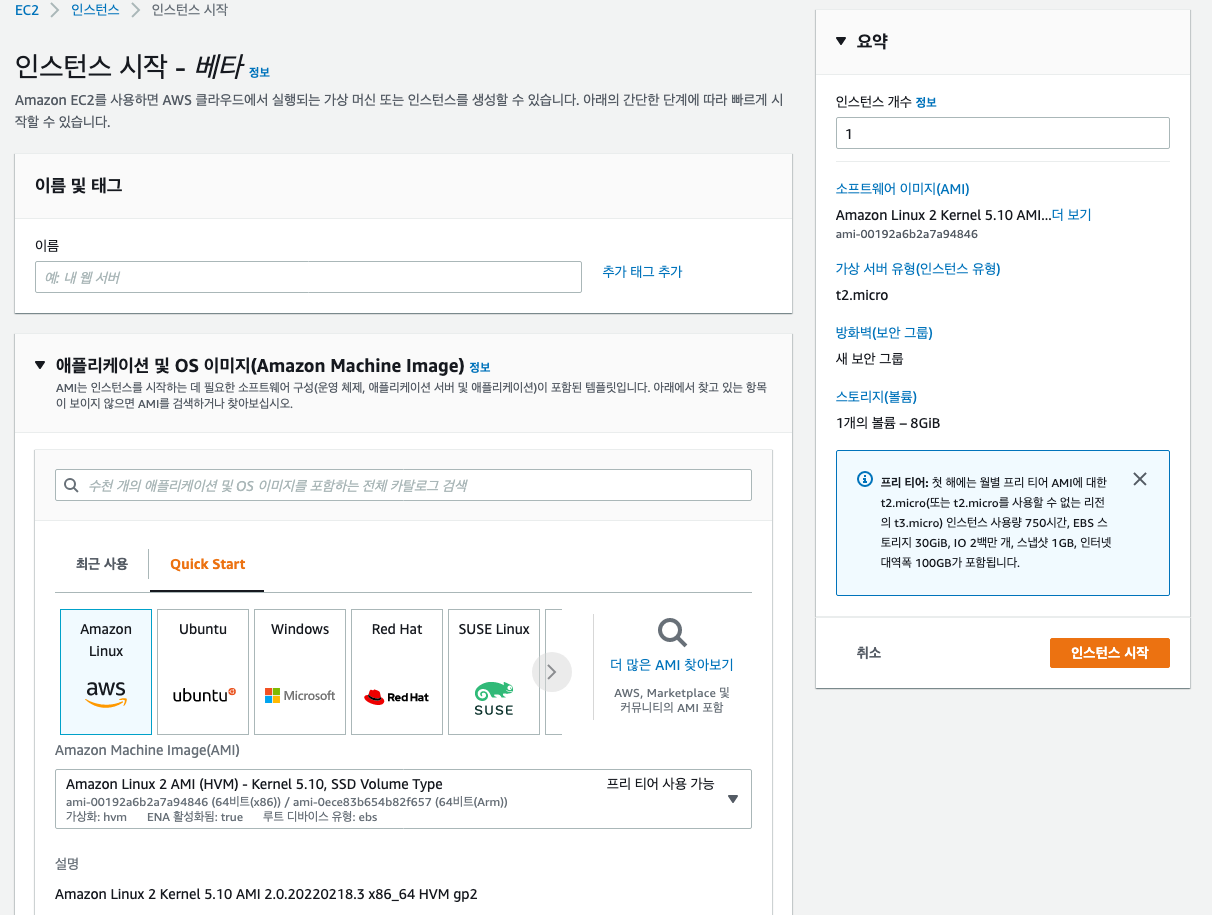Click the 새 보안 그룹 text
1212x915 pixels.
870,358
